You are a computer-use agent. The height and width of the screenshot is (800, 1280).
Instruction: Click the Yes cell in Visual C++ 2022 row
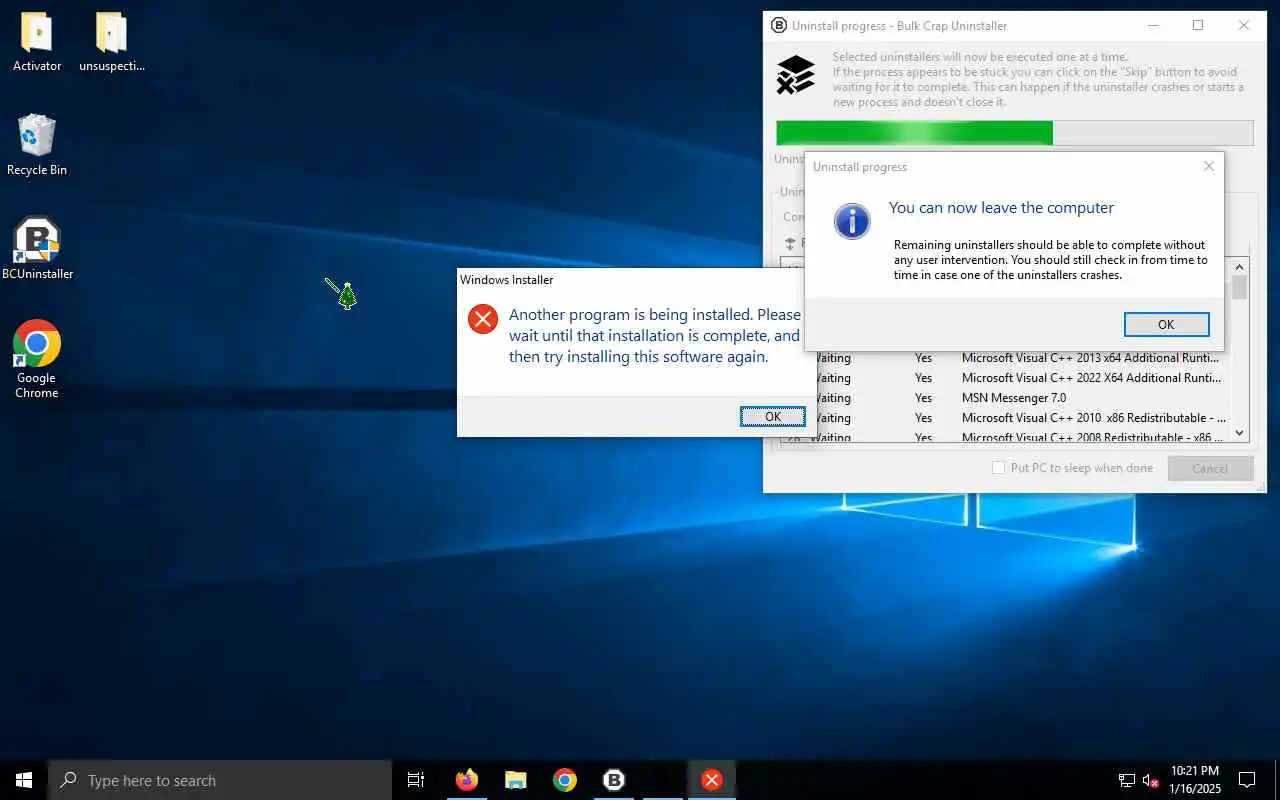[923, 378]
